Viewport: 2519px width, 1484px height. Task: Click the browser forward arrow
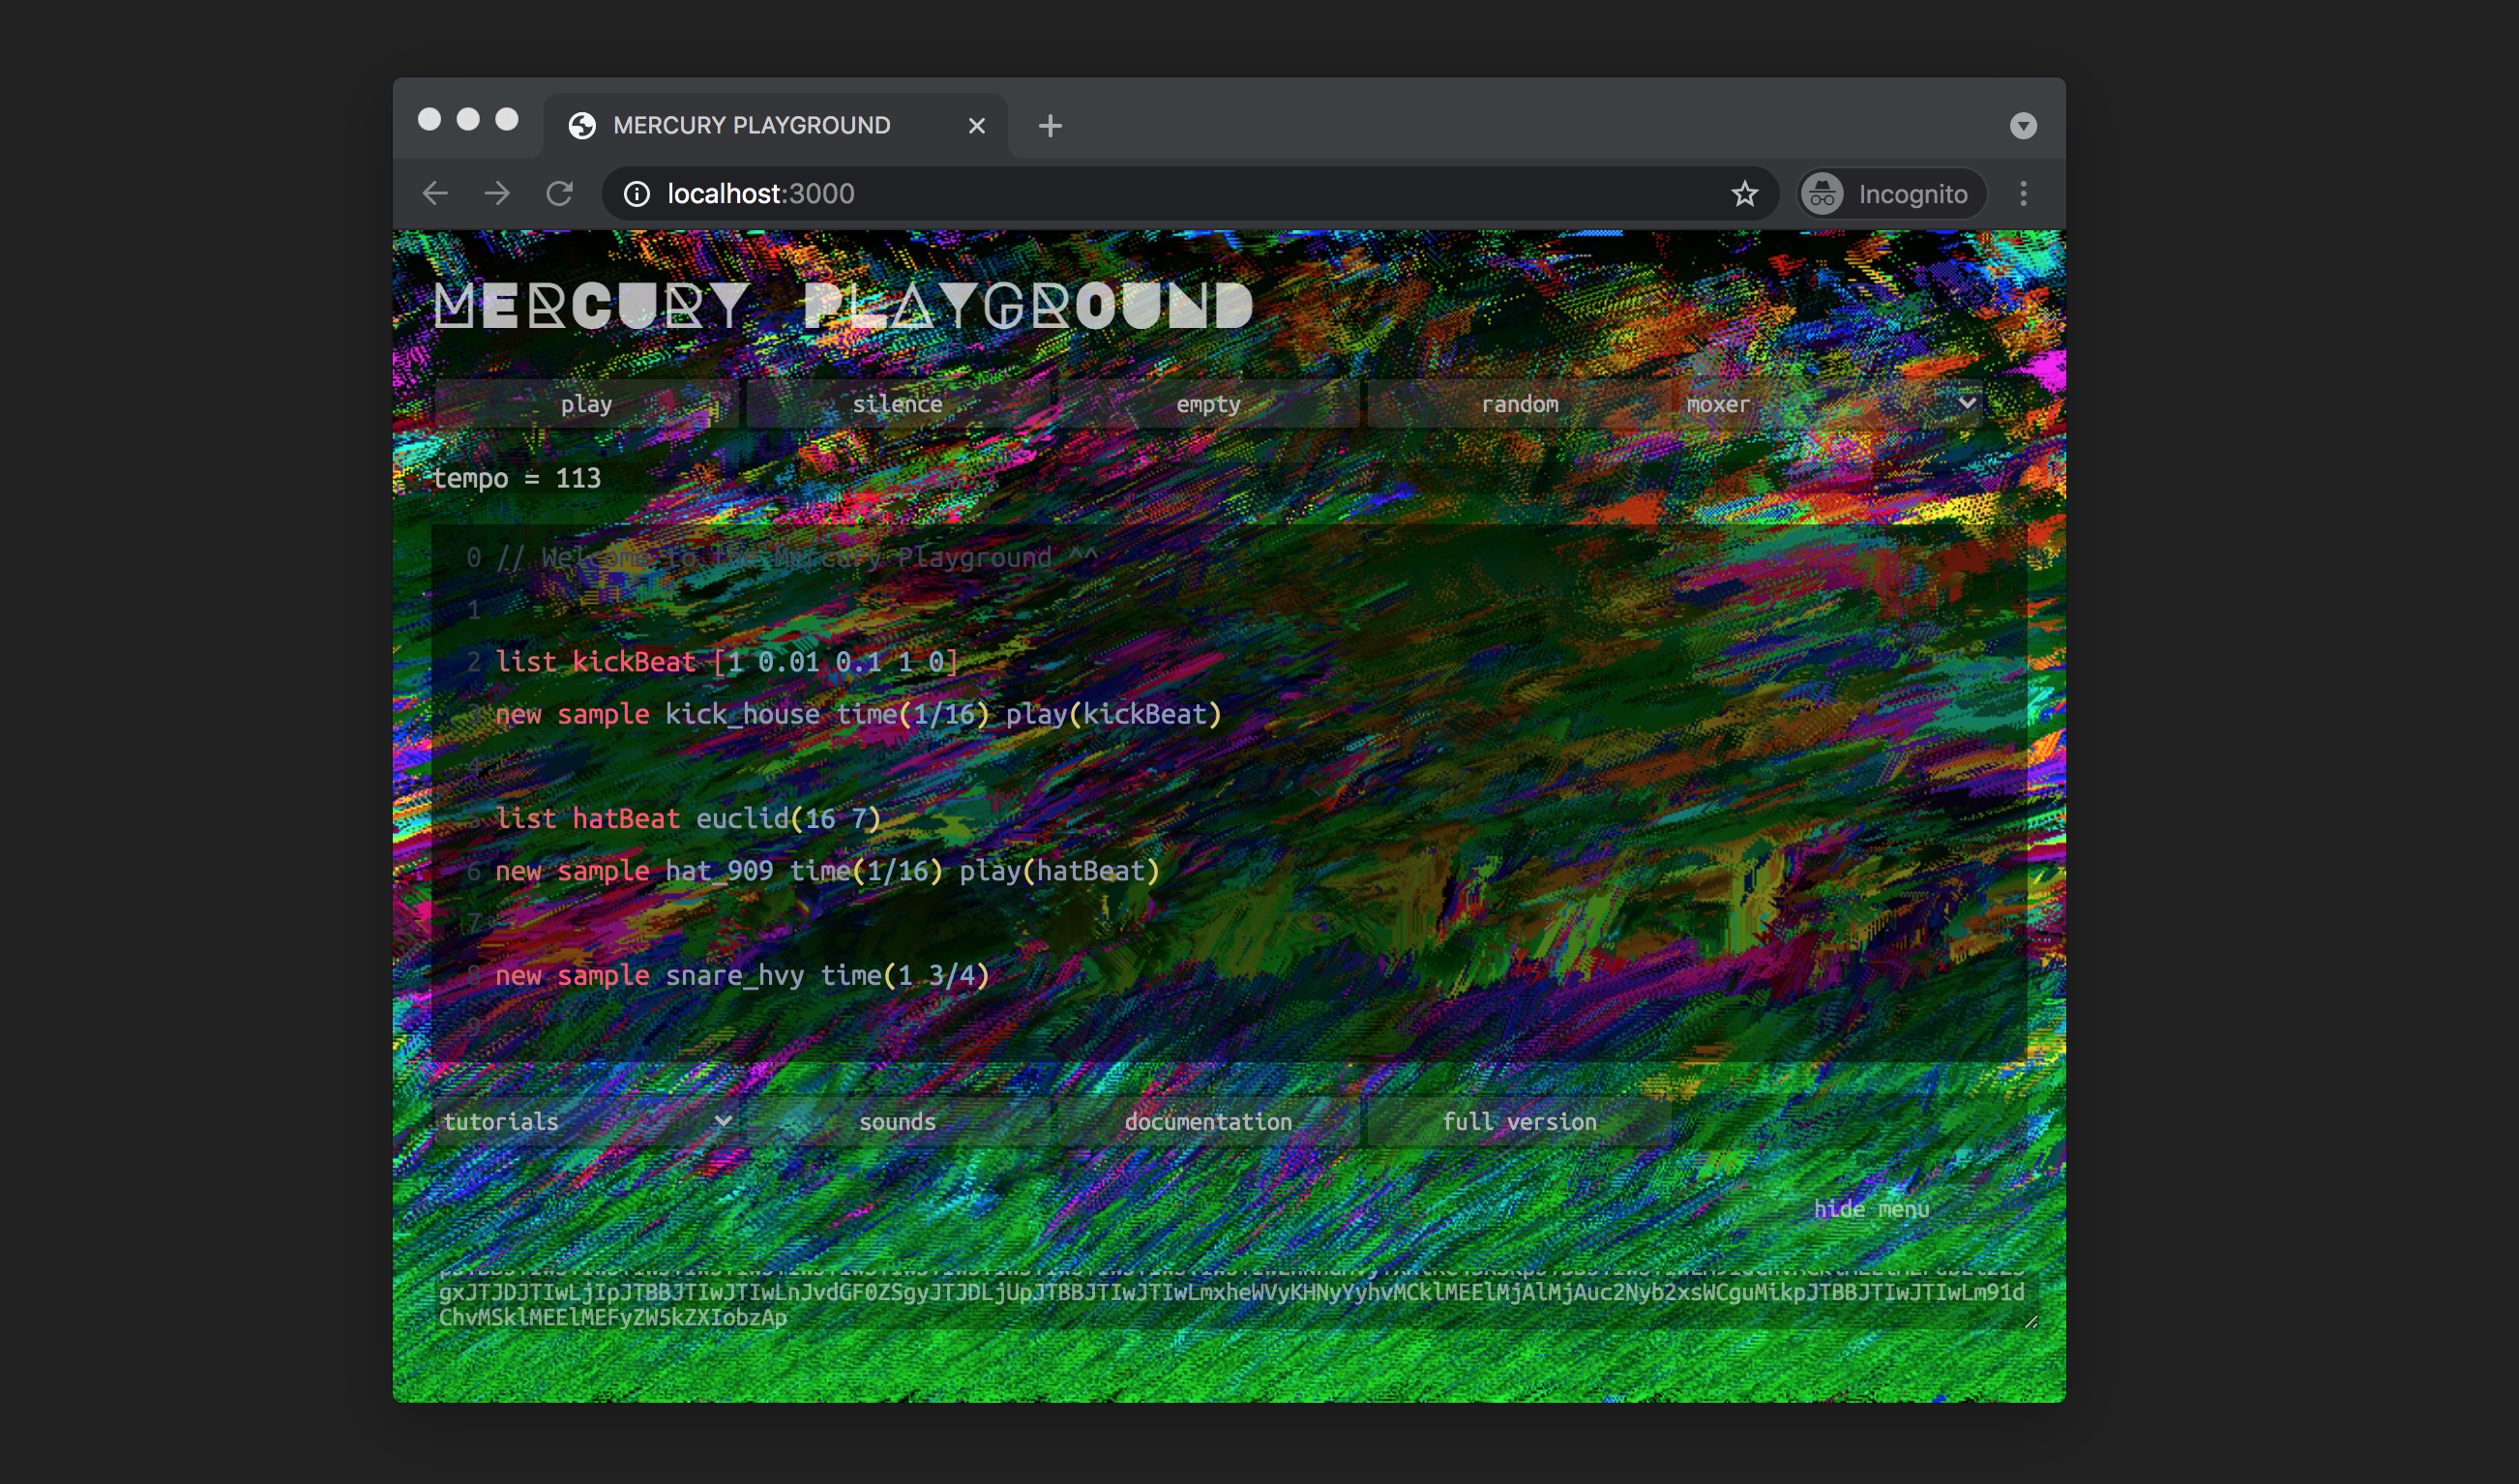click(497, 193)
